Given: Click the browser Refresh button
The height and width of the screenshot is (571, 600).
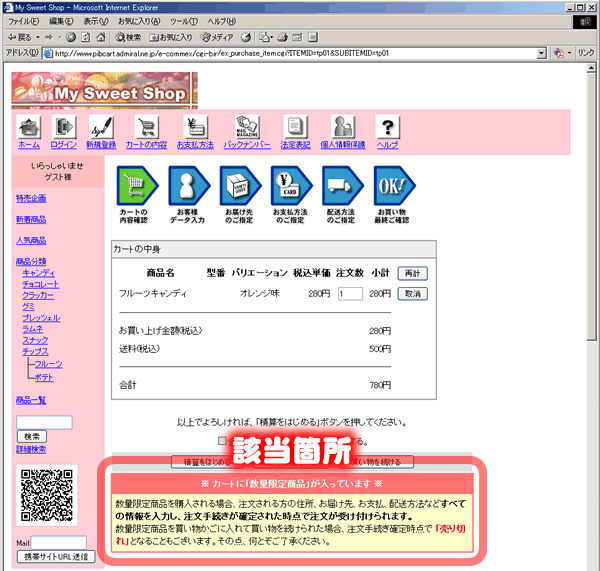Looking at the screenshot, I should pyautogui.click(x=86, y=37).
